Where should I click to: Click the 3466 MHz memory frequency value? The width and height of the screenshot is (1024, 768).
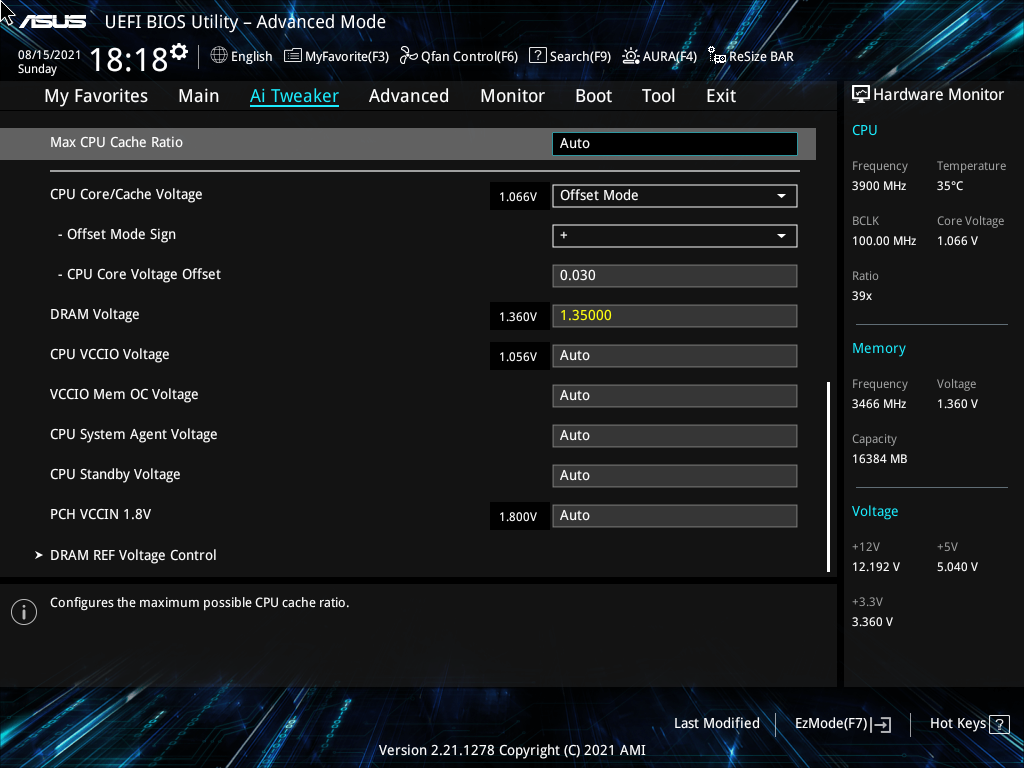[878, 404]
